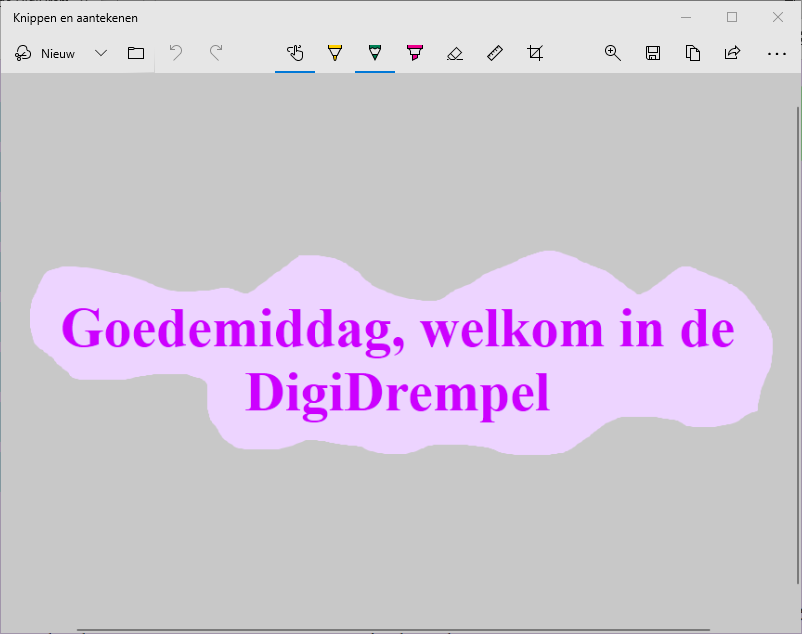Copy the snip to clipboard
The width and height of the screenshot is (802, 634).
(693, 53)
